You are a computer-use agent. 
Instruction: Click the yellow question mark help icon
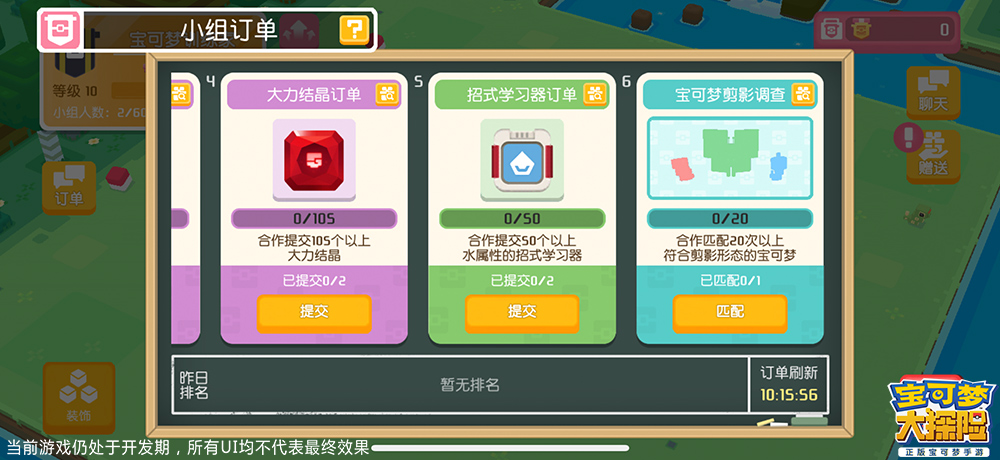[354, 29]
